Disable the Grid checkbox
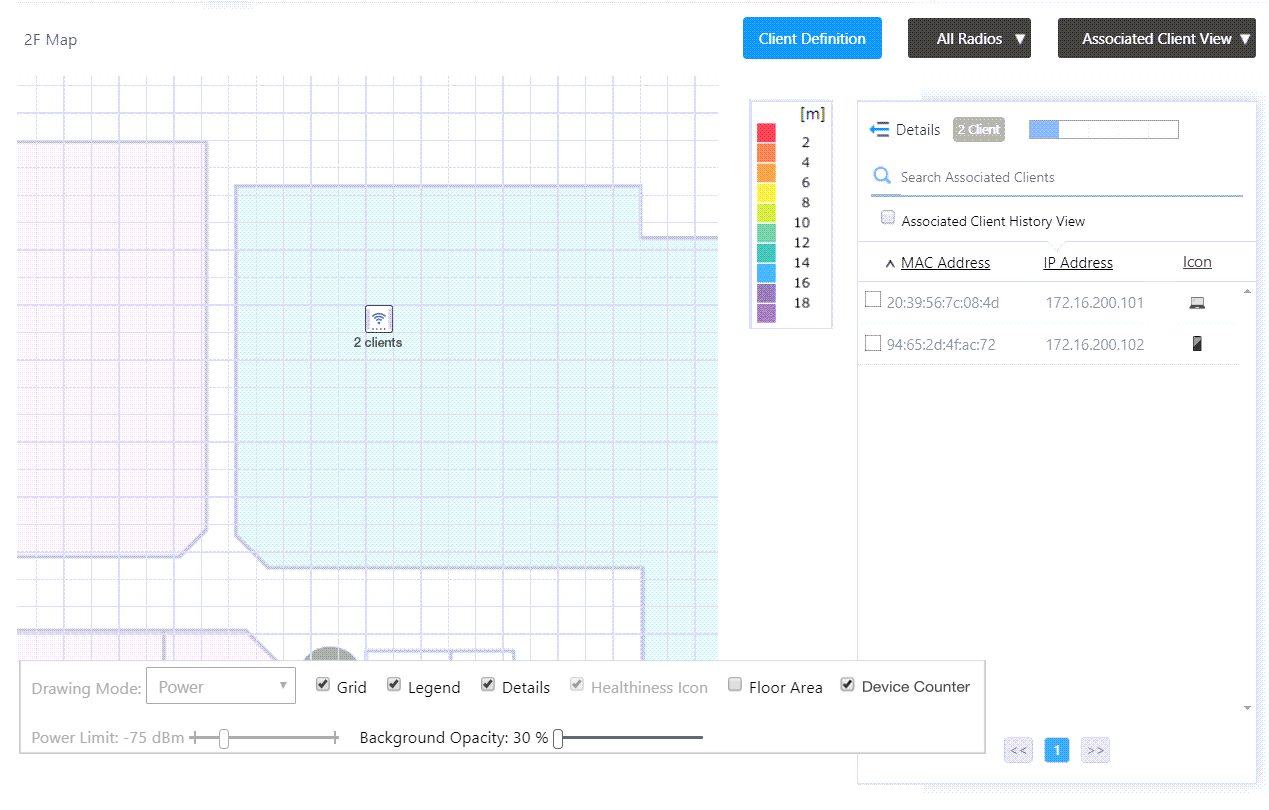1269x810 pixels. tap(323, 685)
